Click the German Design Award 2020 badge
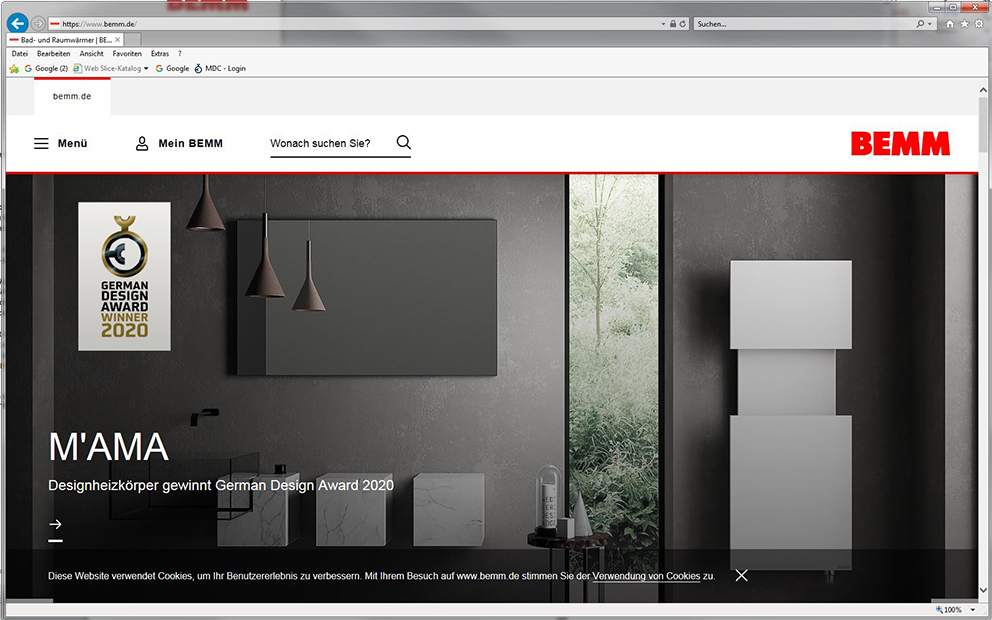This screenshot has width=992, height=620. (x=124, y=276)
